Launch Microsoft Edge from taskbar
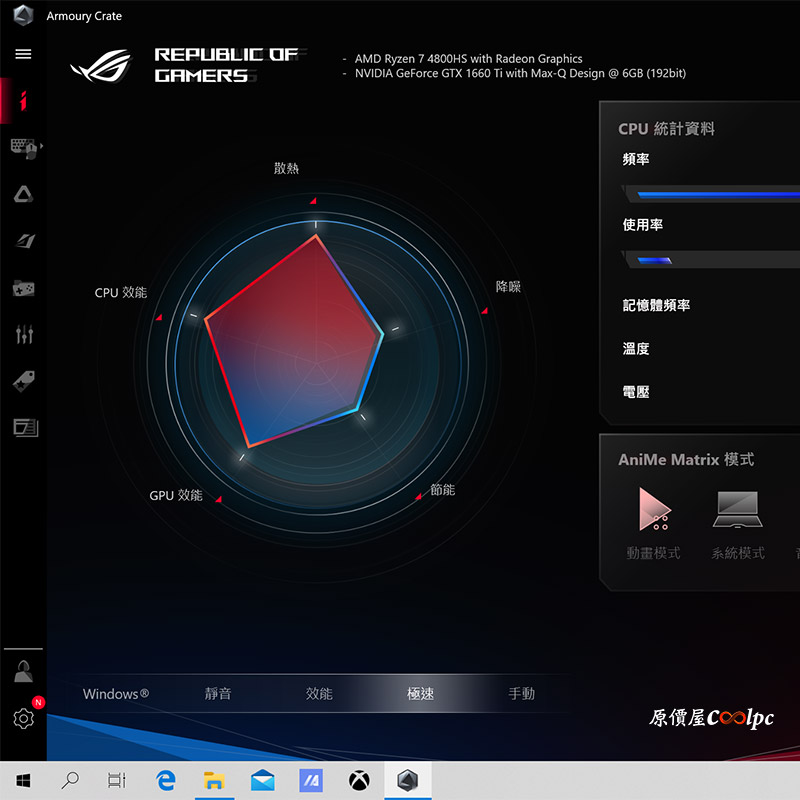 (x=166, y=780)
